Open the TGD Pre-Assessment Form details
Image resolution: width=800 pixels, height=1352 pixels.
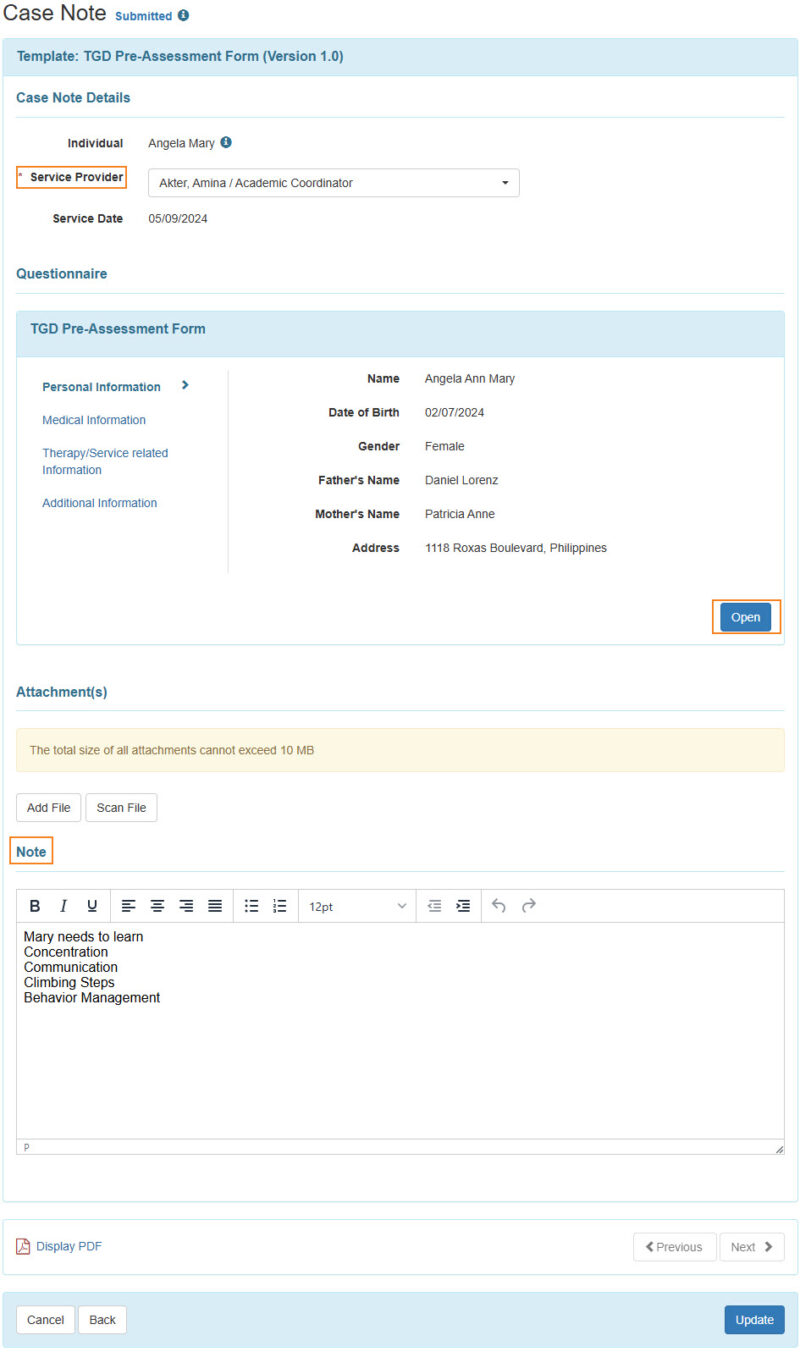pos(746,617)
